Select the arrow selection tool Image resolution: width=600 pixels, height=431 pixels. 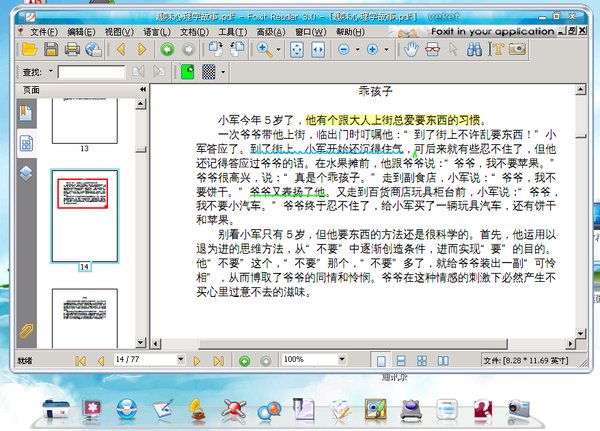pyautogui.click(x=453, y=49)
